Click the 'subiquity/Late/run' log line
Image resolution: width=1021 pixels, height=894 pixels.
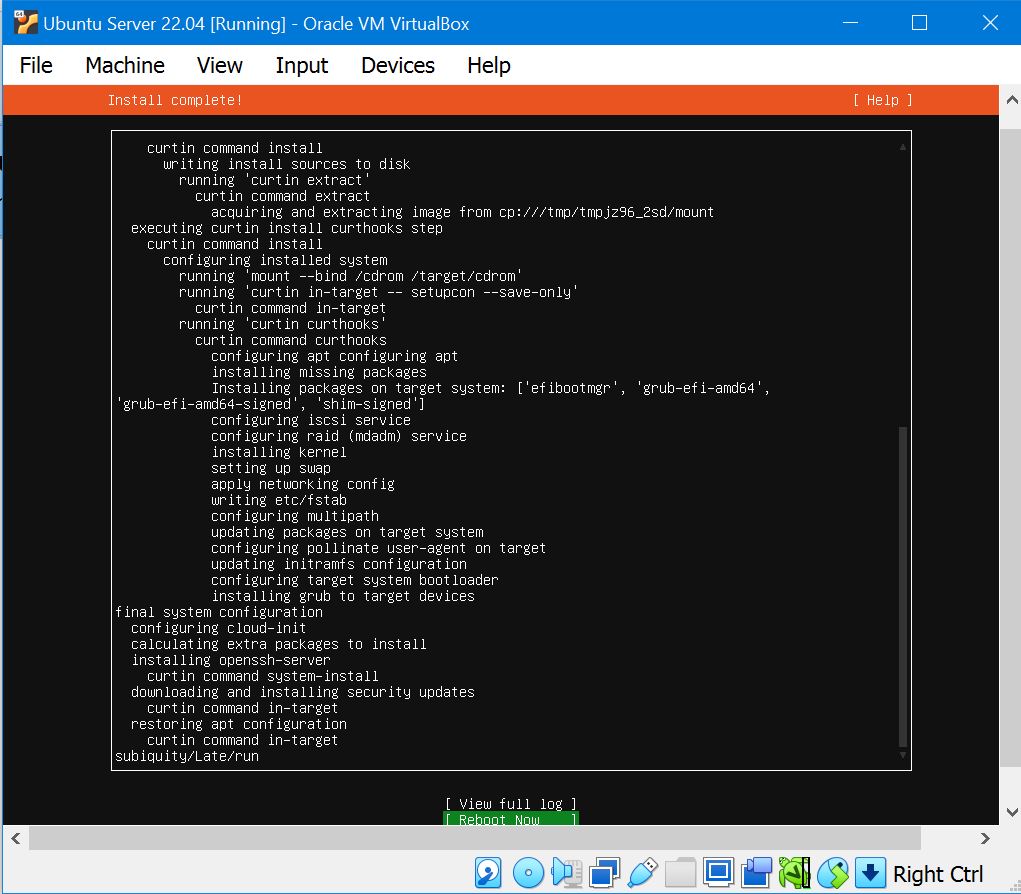(187, 756)
